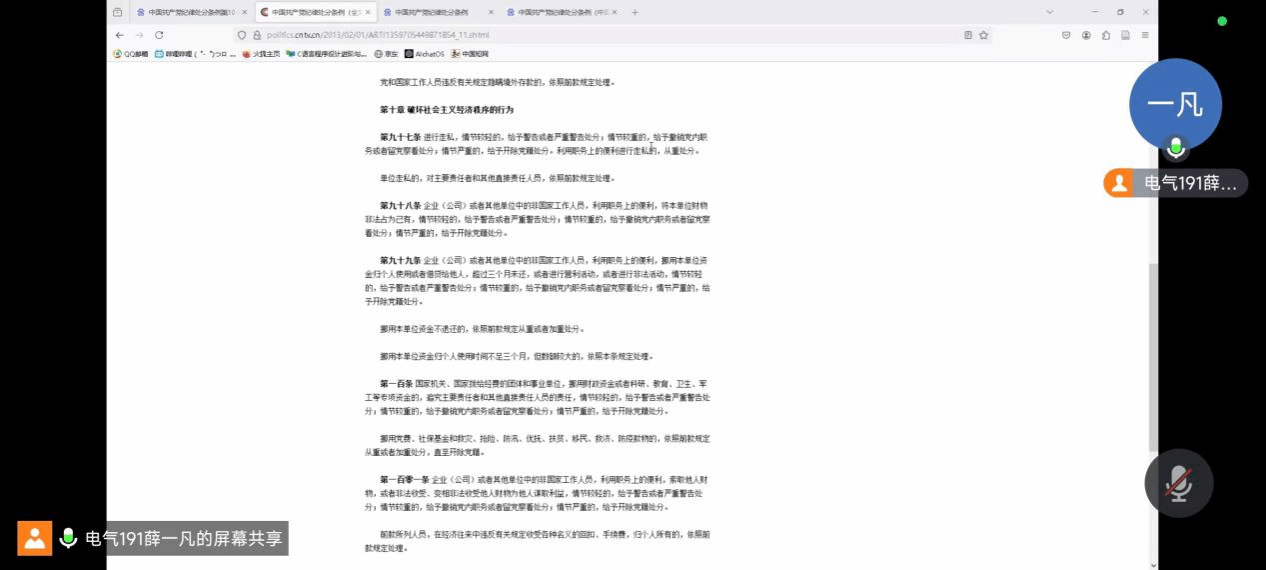Open the extensions puzzle icon

(x=1106, y=34)
